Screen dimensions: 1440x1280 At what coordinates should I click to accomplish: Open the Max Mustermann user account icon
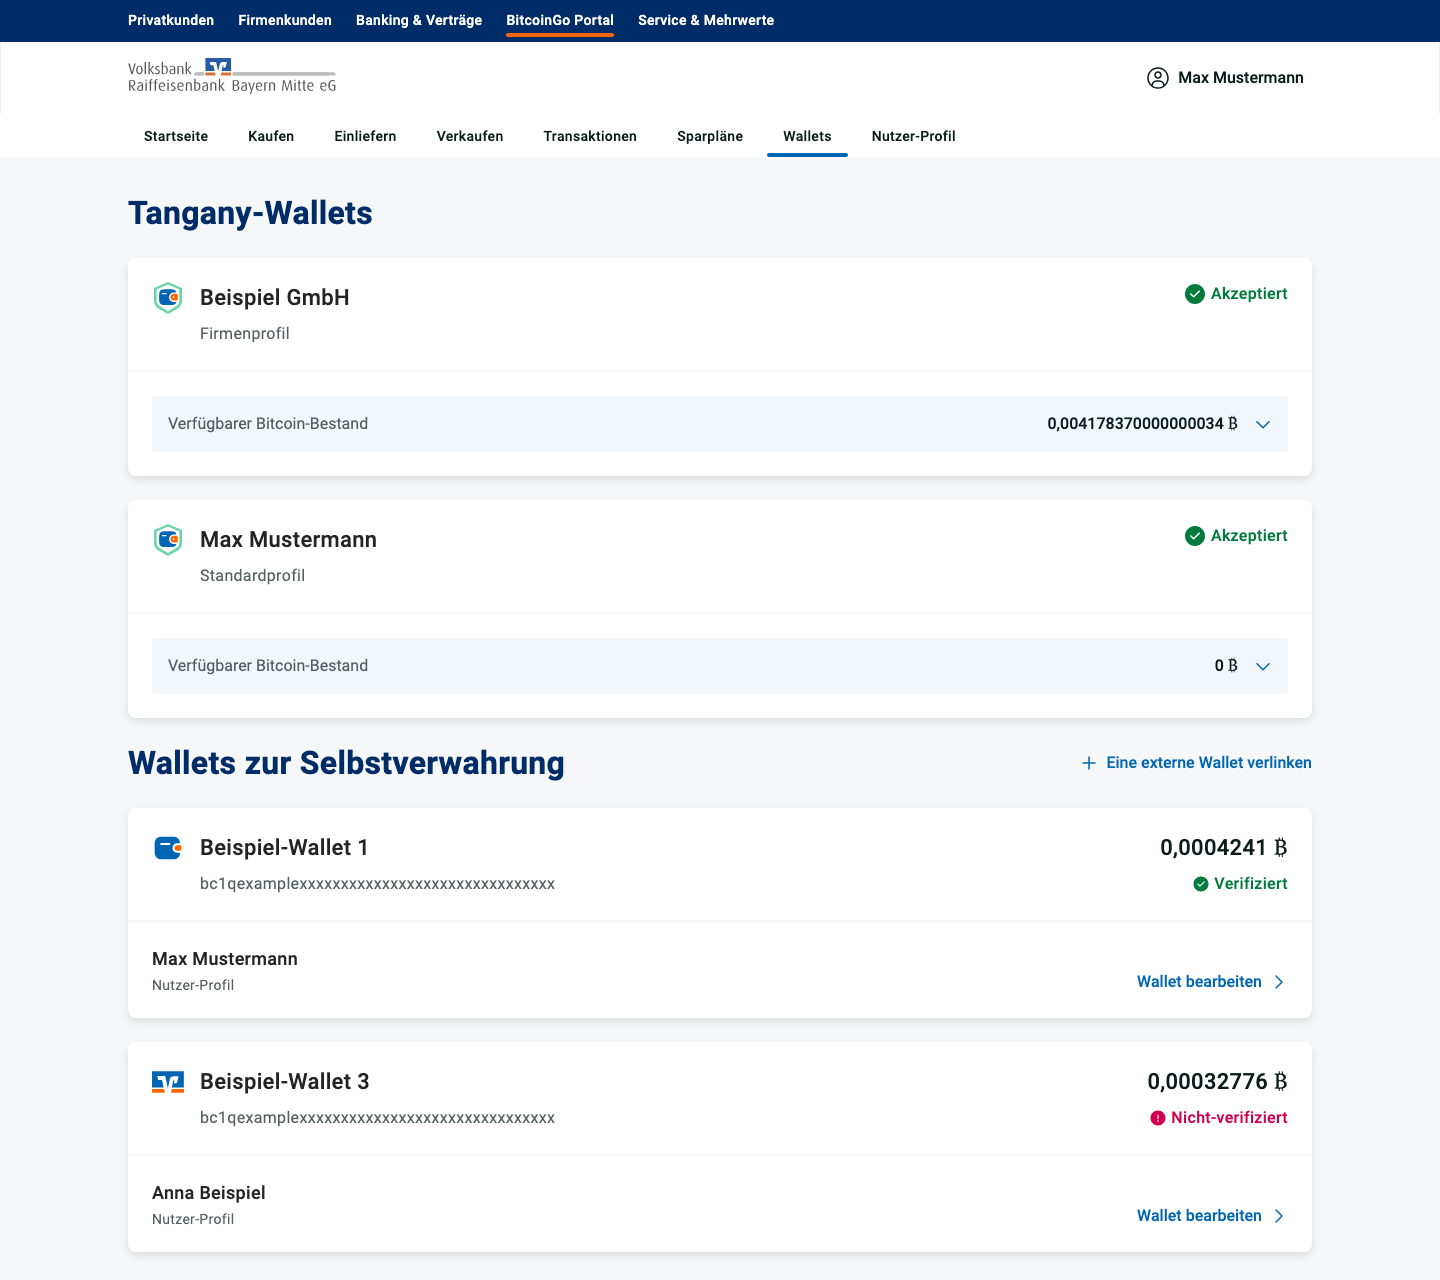(1157, 78)
